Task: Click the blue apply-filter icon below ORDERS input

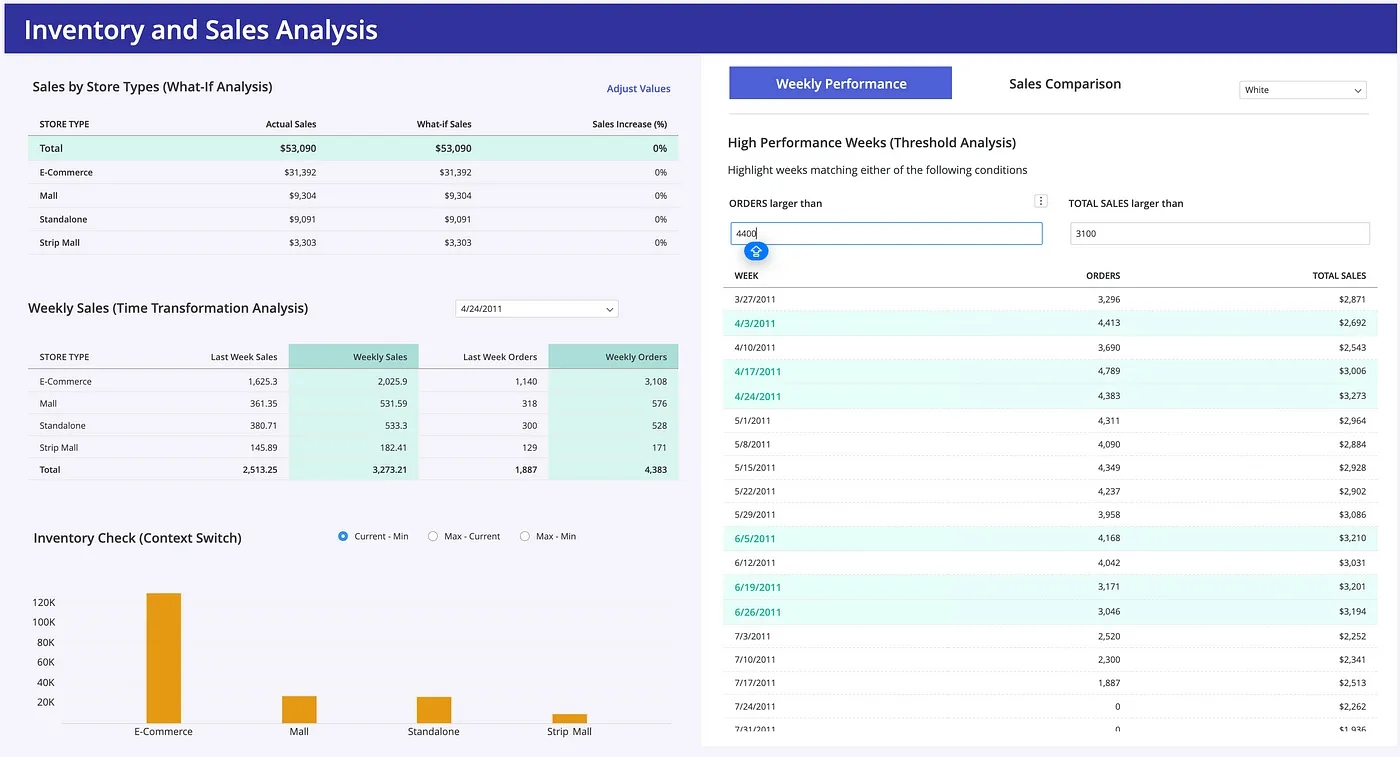Action: (756, 251)
